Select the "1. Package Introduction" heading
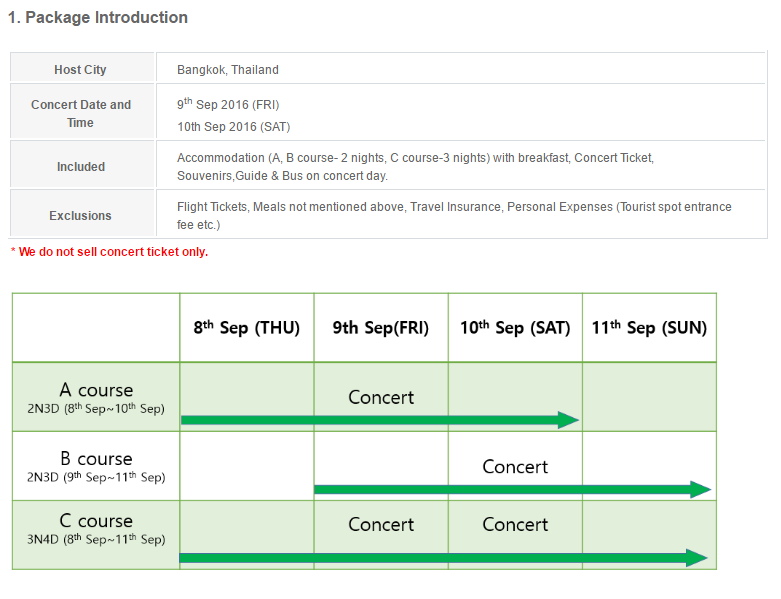The height and width of the screenshot is (599, 781). coord(98,17)
